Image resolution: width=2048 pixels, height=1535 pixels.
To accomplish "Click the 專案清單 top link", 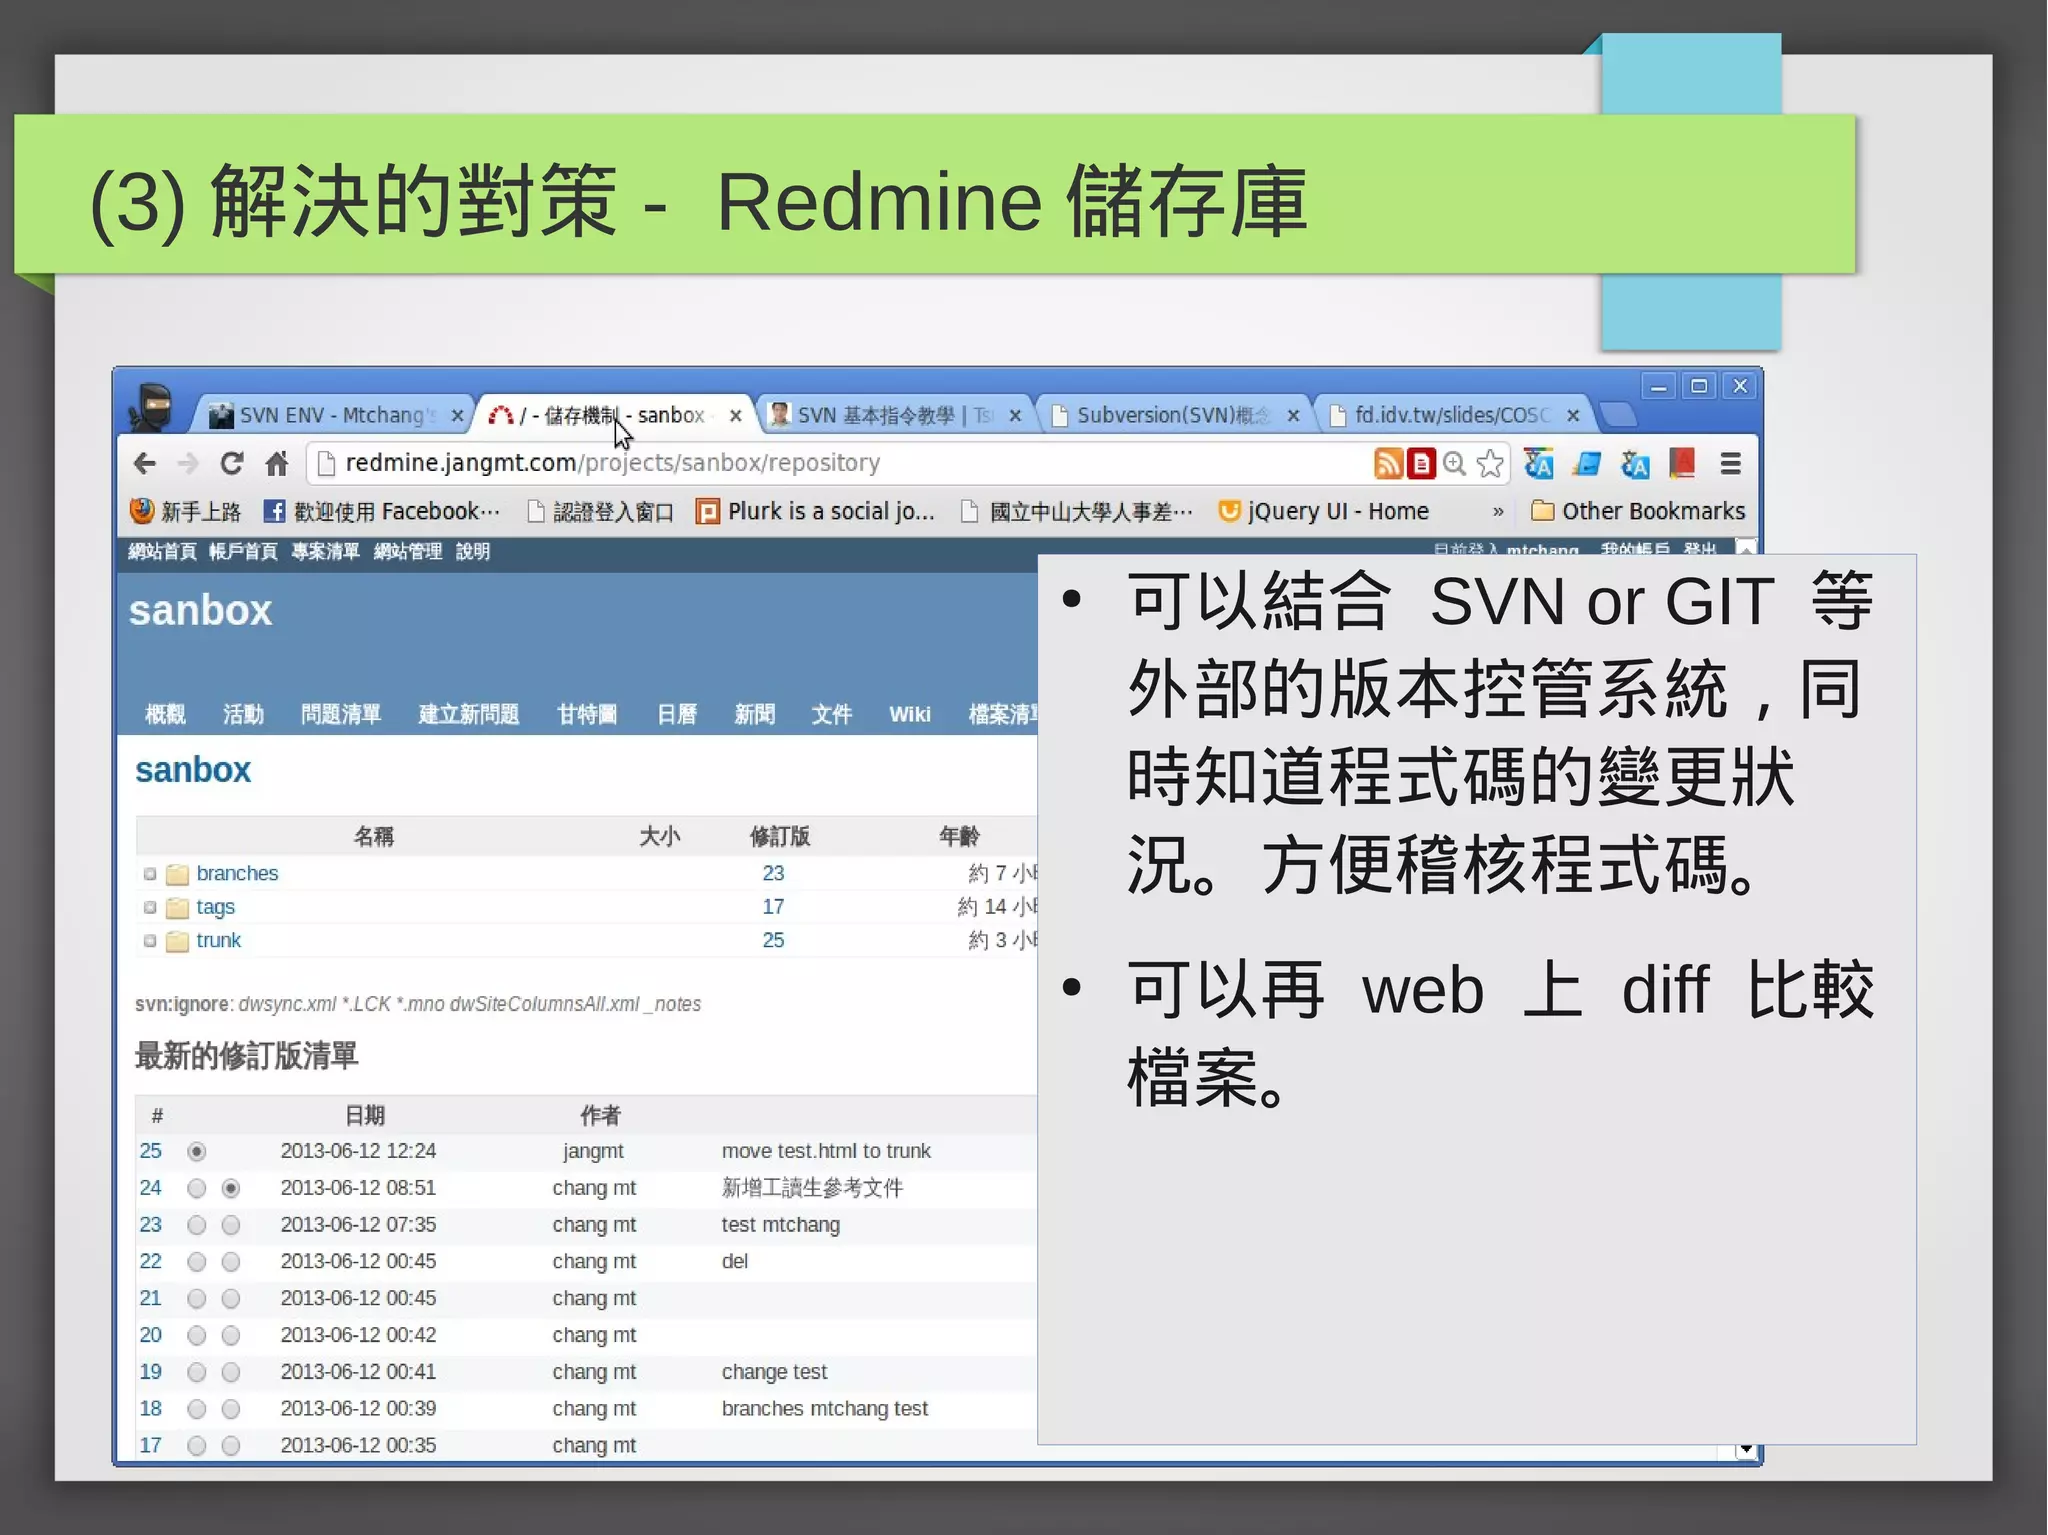I will click(325, 552).
